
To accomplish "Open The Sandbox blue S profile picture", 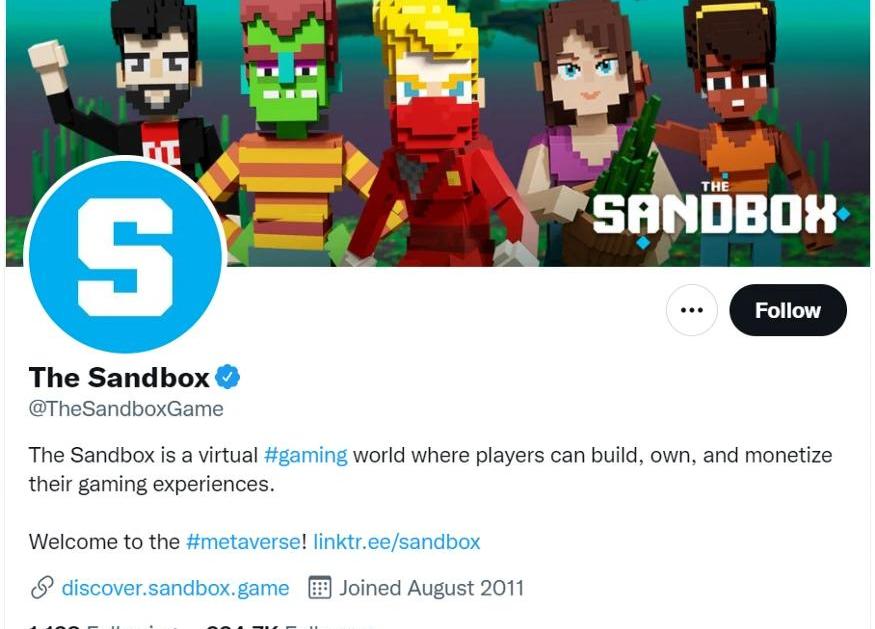I will [x=126, y=257].
